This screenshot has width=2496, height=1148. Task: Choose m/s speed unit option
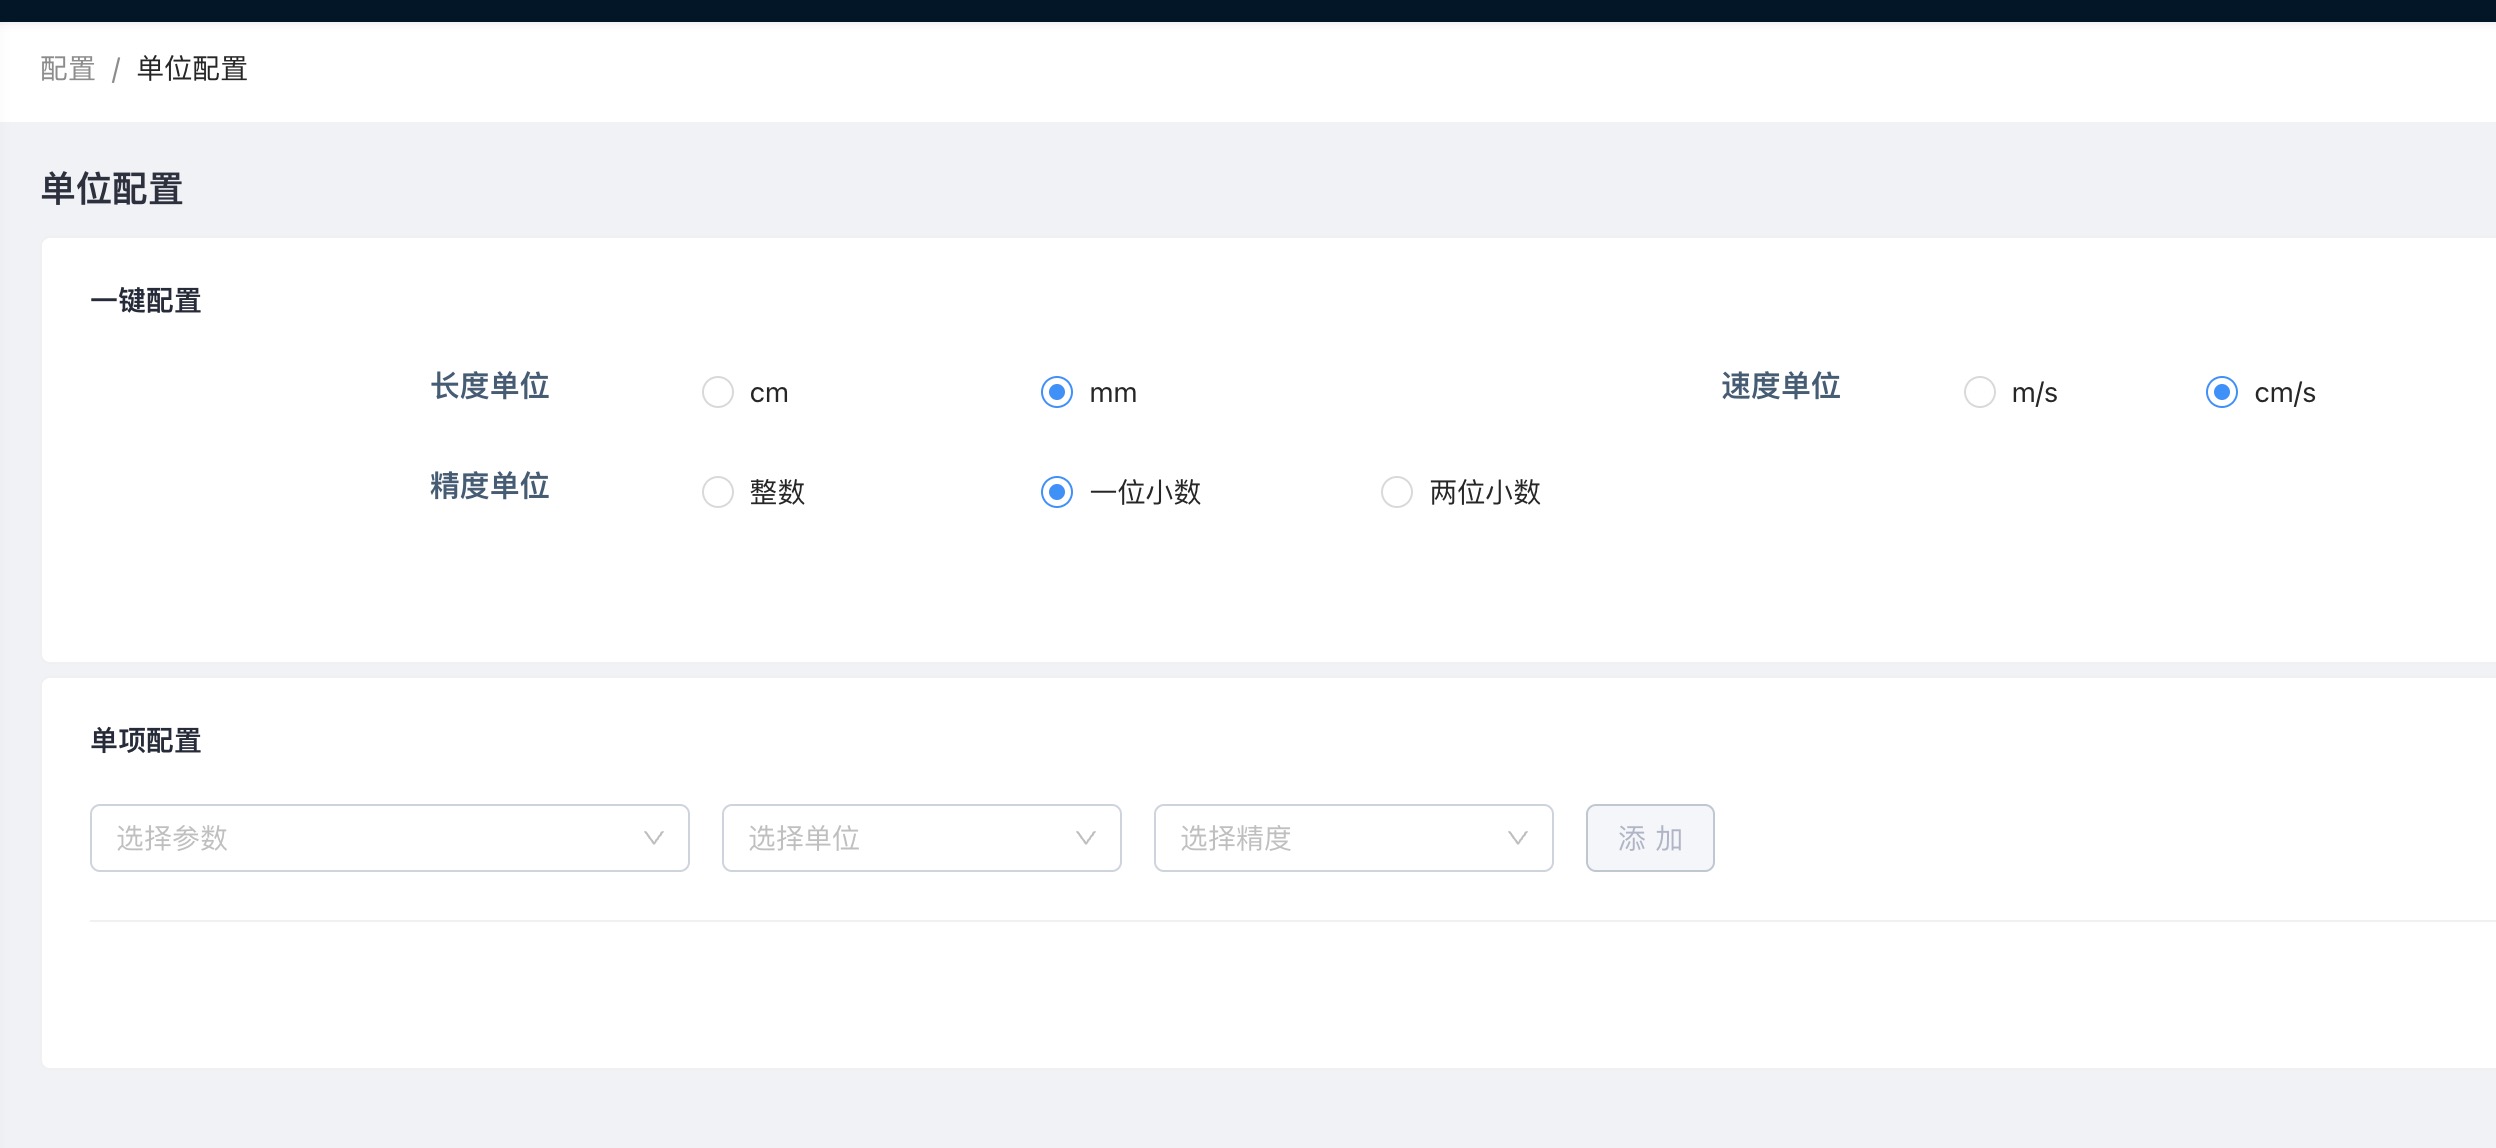click(1980, 392)
